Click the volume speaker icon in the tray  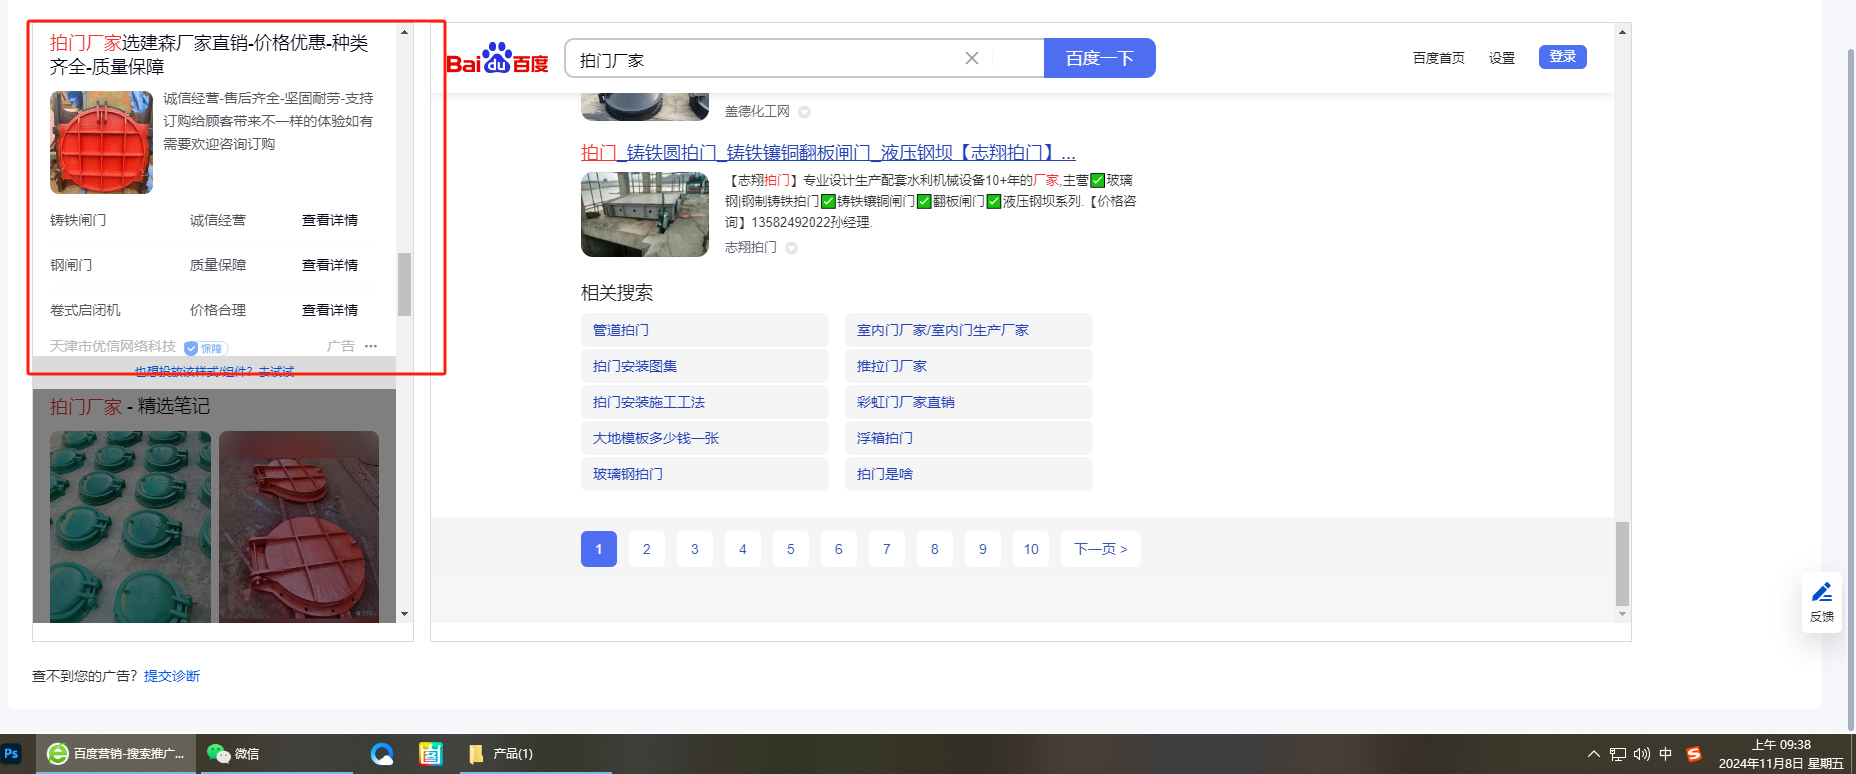(x=1642, y=754)
